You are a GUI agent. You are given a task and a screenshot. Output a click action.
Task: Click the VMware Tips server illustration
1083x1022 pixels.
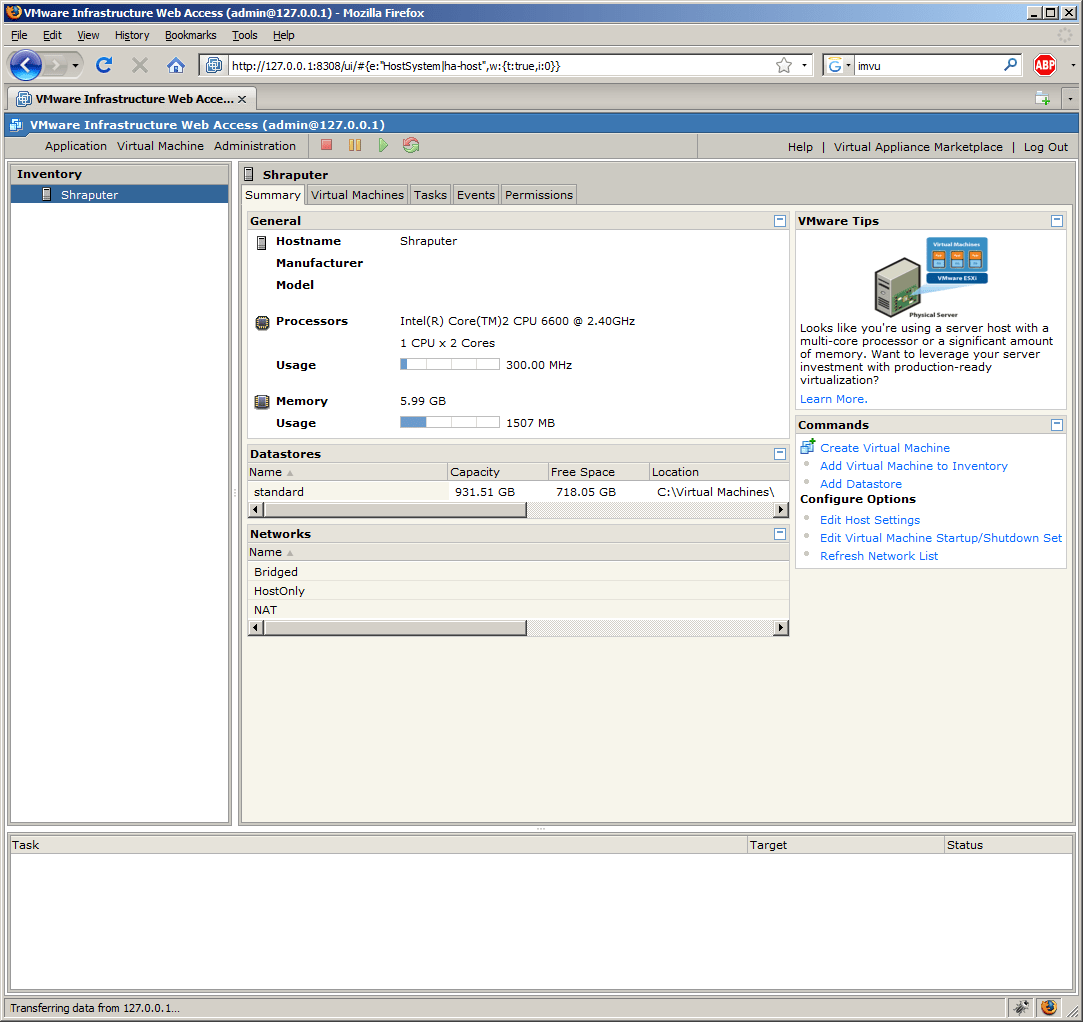coord(930,276)
